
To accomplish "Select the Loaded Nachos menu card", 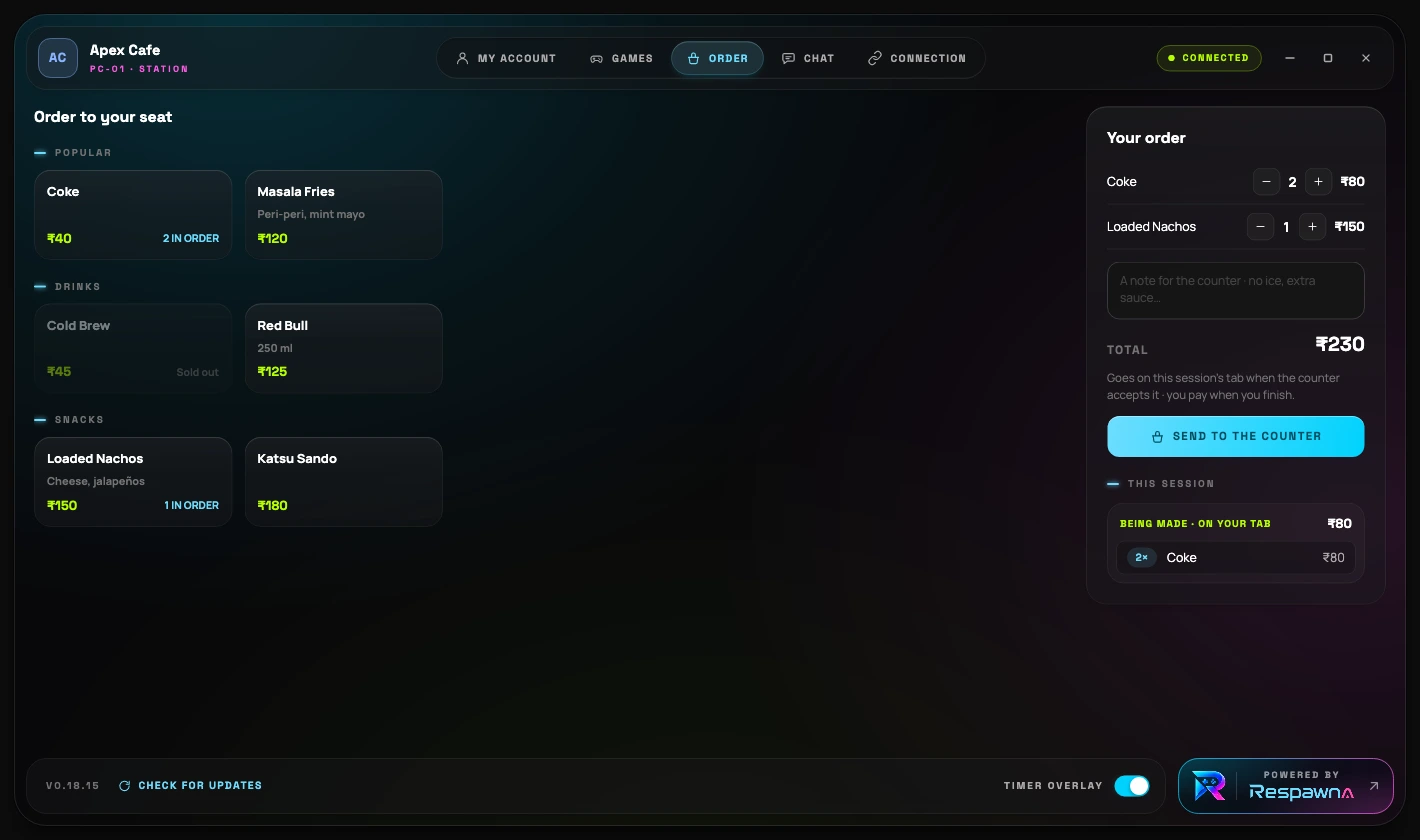I will [133, 482].
